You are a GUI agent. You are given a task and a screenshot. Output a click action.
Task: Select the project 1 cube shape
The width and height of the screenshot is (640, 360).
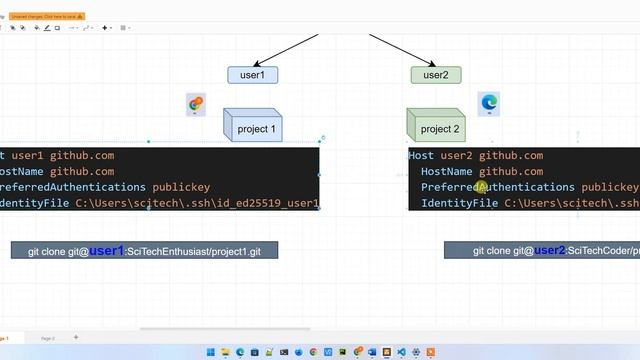[253, 125]
